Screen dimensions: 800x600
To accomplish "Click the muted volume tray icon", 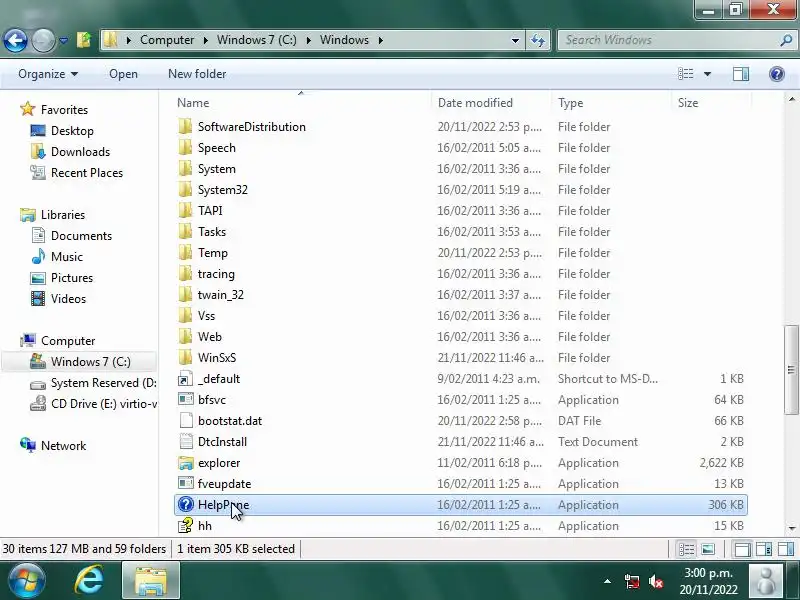I will pos(656,581).
